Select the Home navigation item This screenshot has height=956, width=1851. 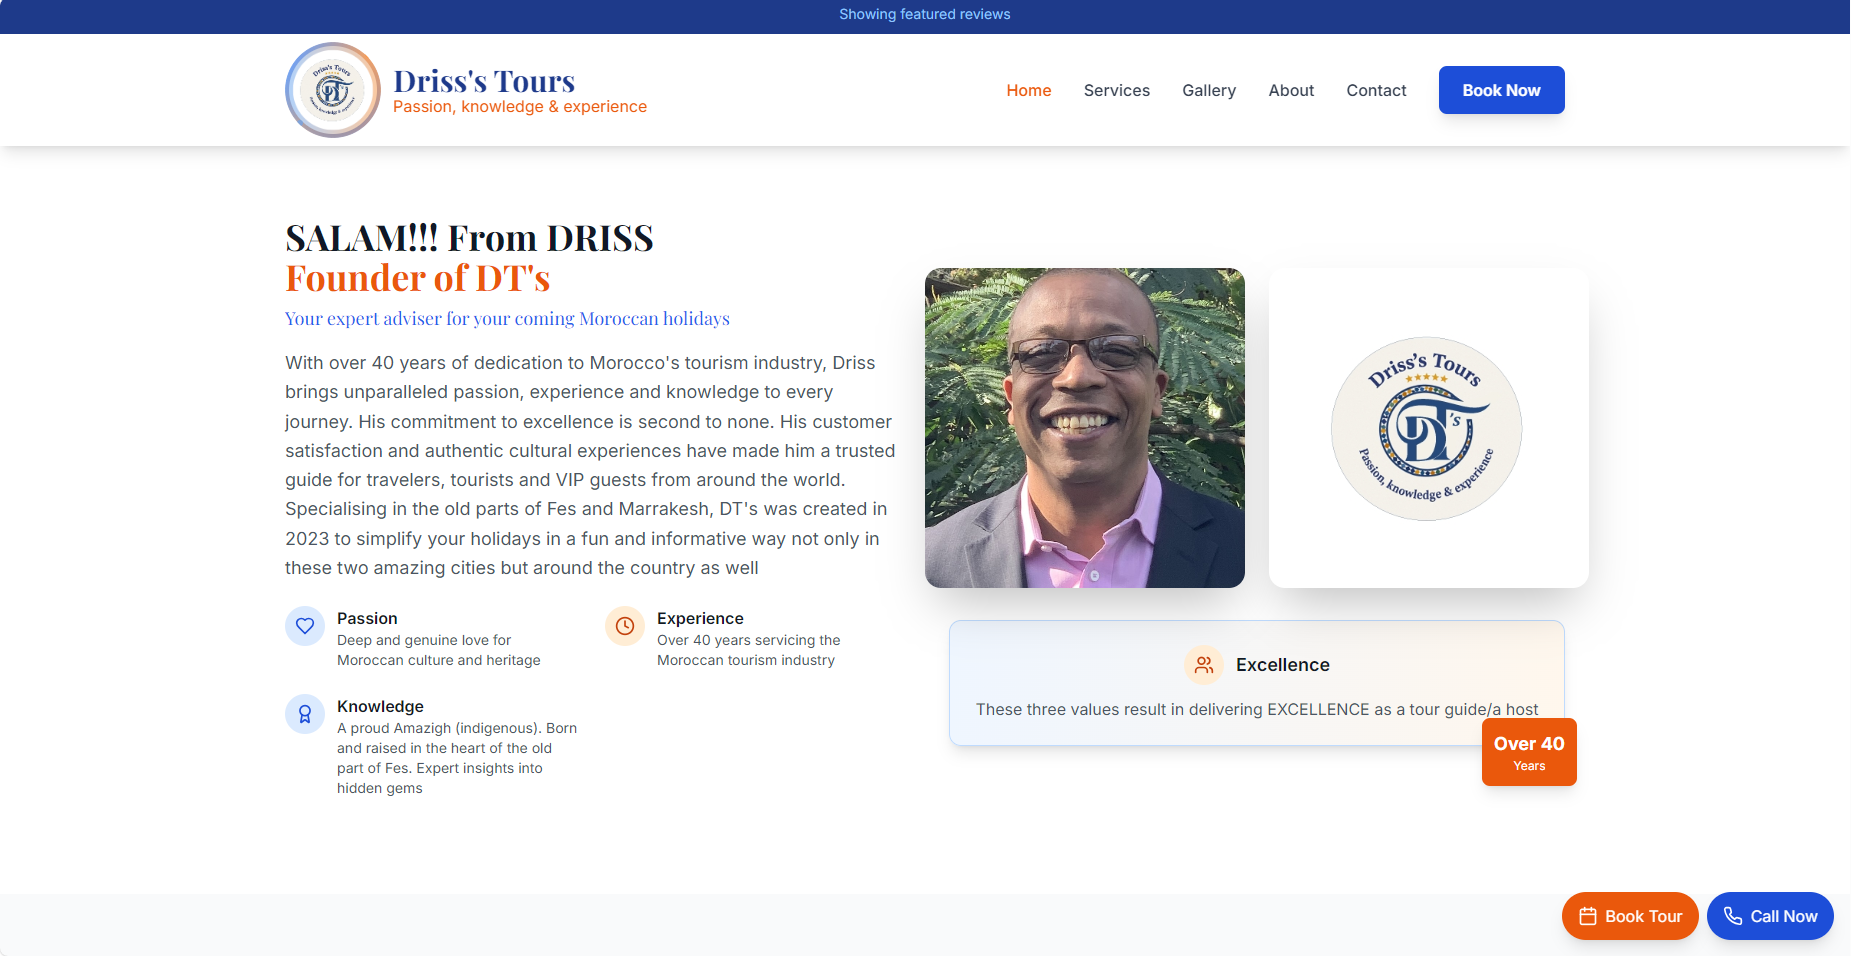click(x=1028, y=90)
